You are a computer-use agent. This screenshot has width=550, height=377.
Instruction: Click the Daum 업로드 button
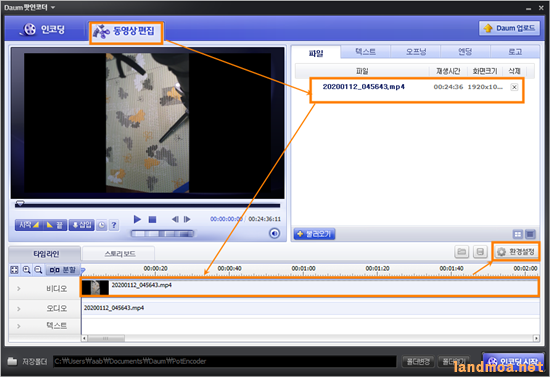pos(509,28)
